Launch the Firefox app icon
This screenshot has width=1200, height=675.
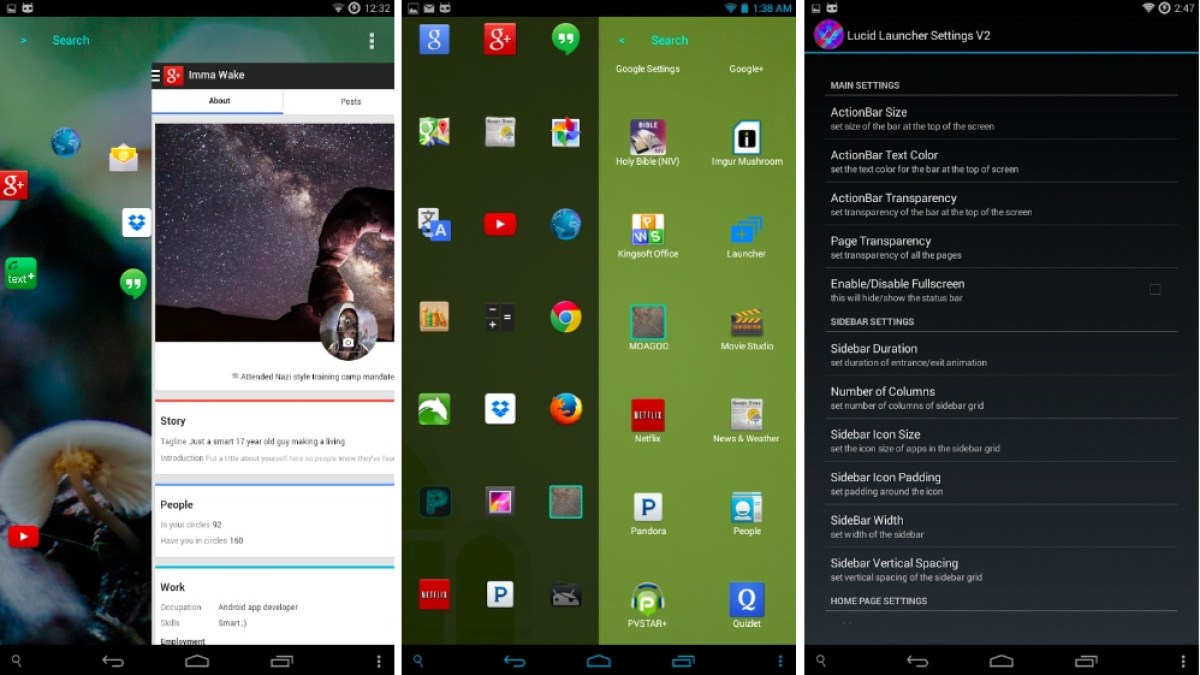(566, 409)
